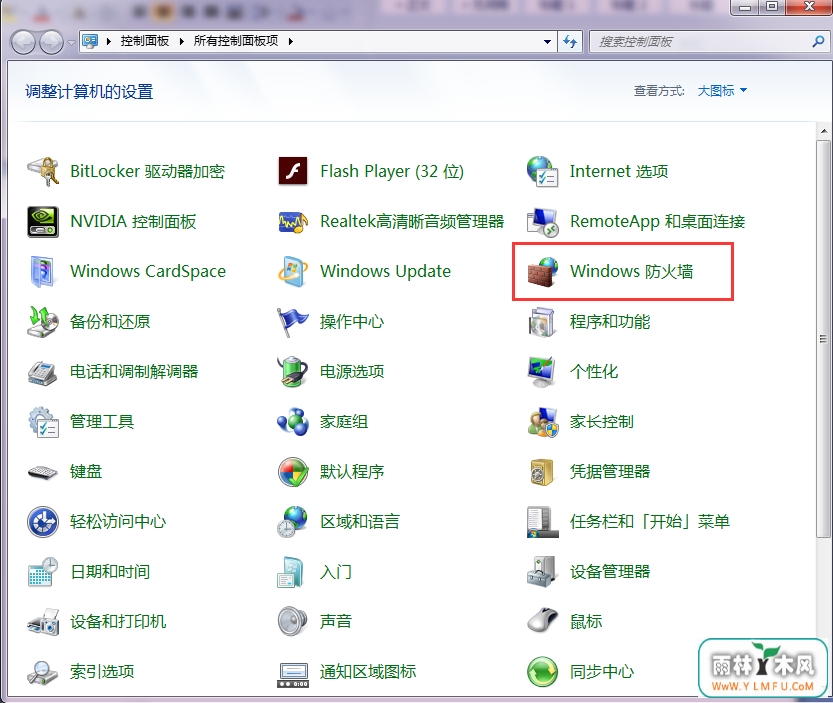Viewport: 833px width, 703px height.
Task: Open the 区域和语言 link
Action: [360, 522]
